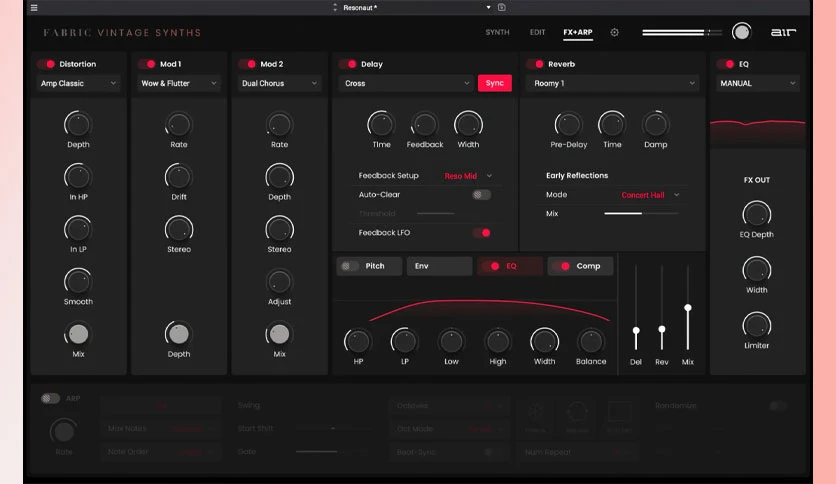Screen dimensions: 836x484
Task: Select the Env section tab
Action: click(x=439, y=266)
